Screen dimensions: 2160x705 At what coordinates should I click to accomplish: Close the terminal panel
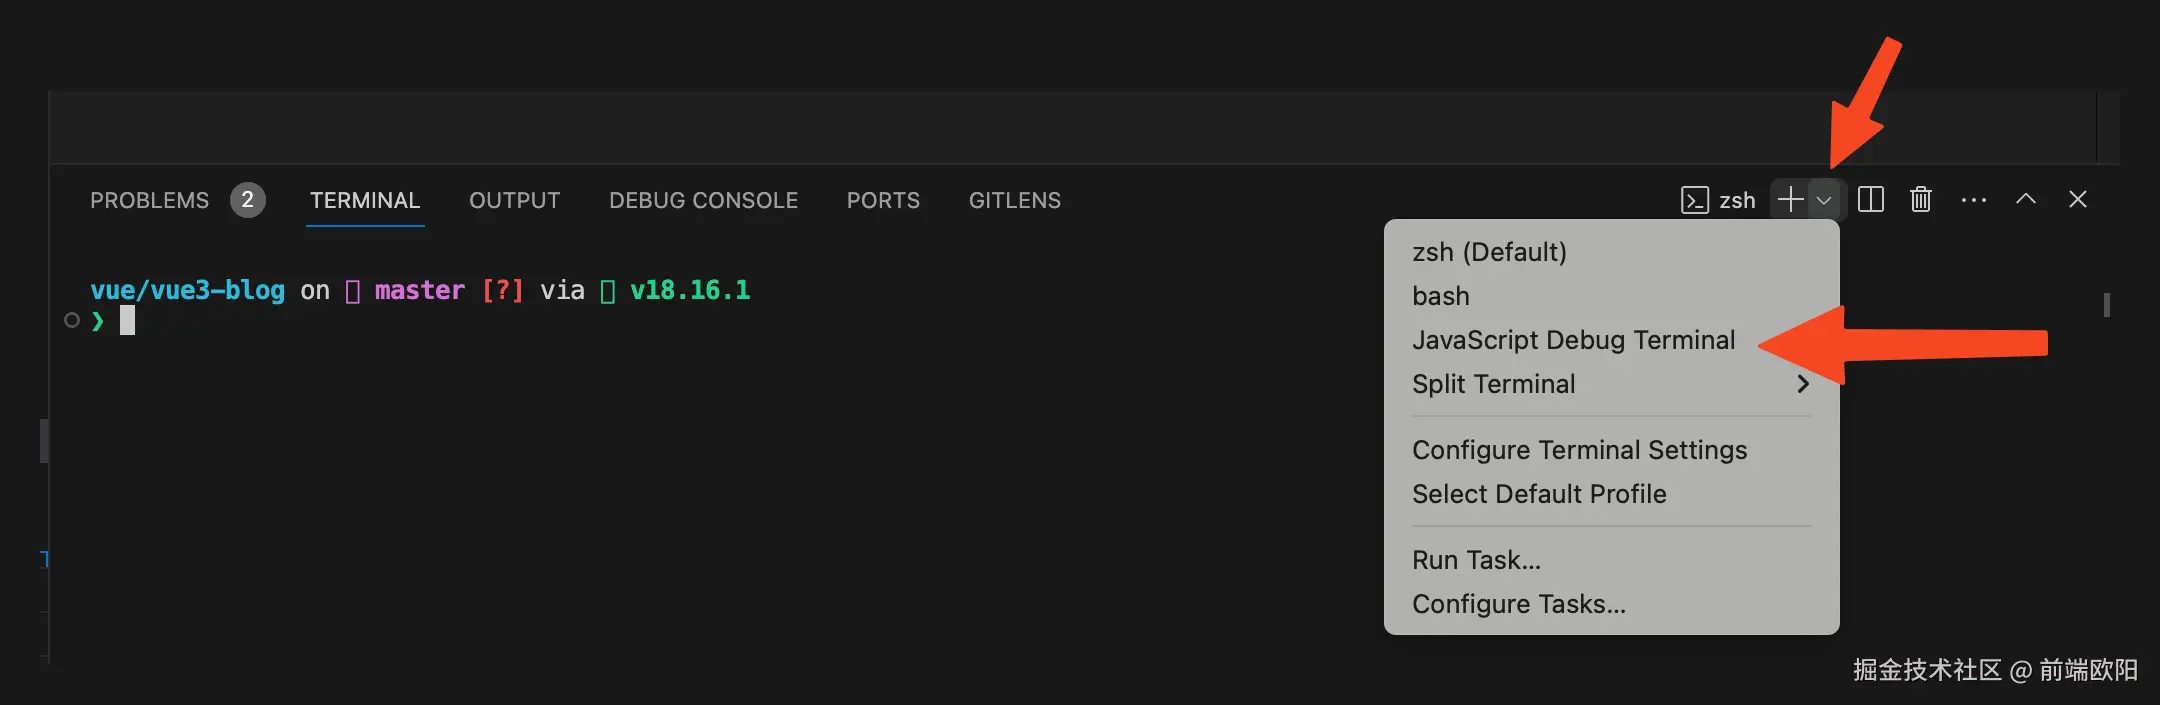point(2077,199)
